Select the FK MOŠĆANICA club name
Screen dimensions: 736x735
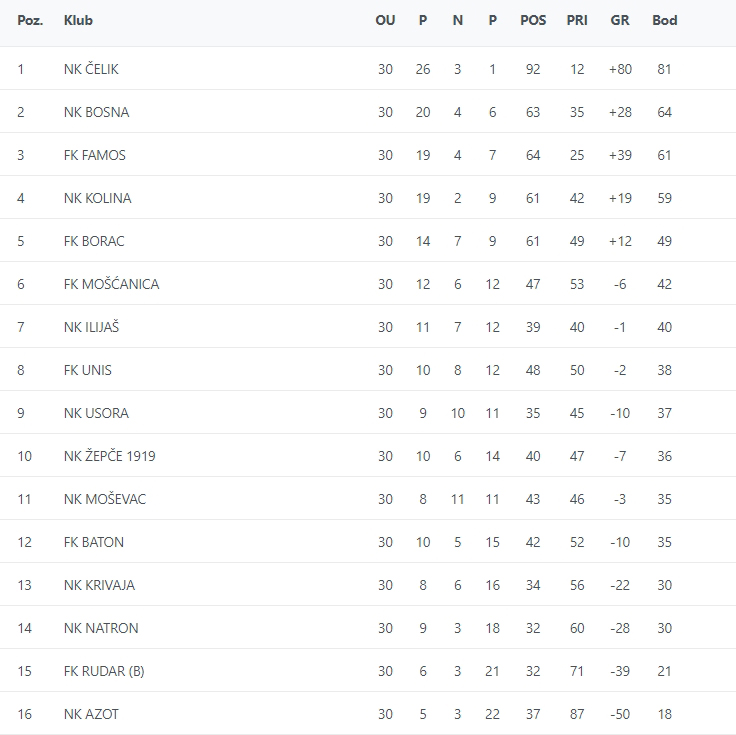pyautogui.click(x=111, y=284)
